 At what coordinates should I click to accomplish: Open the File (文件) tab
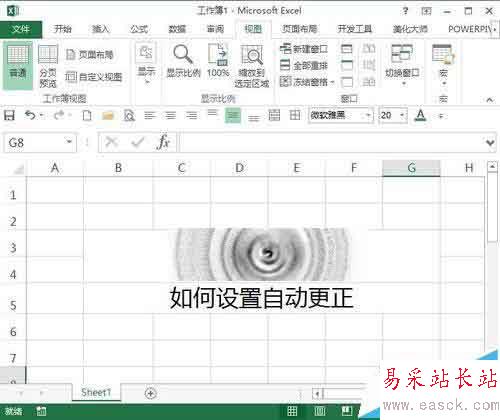pyautogui.click(x=21, y=29)
